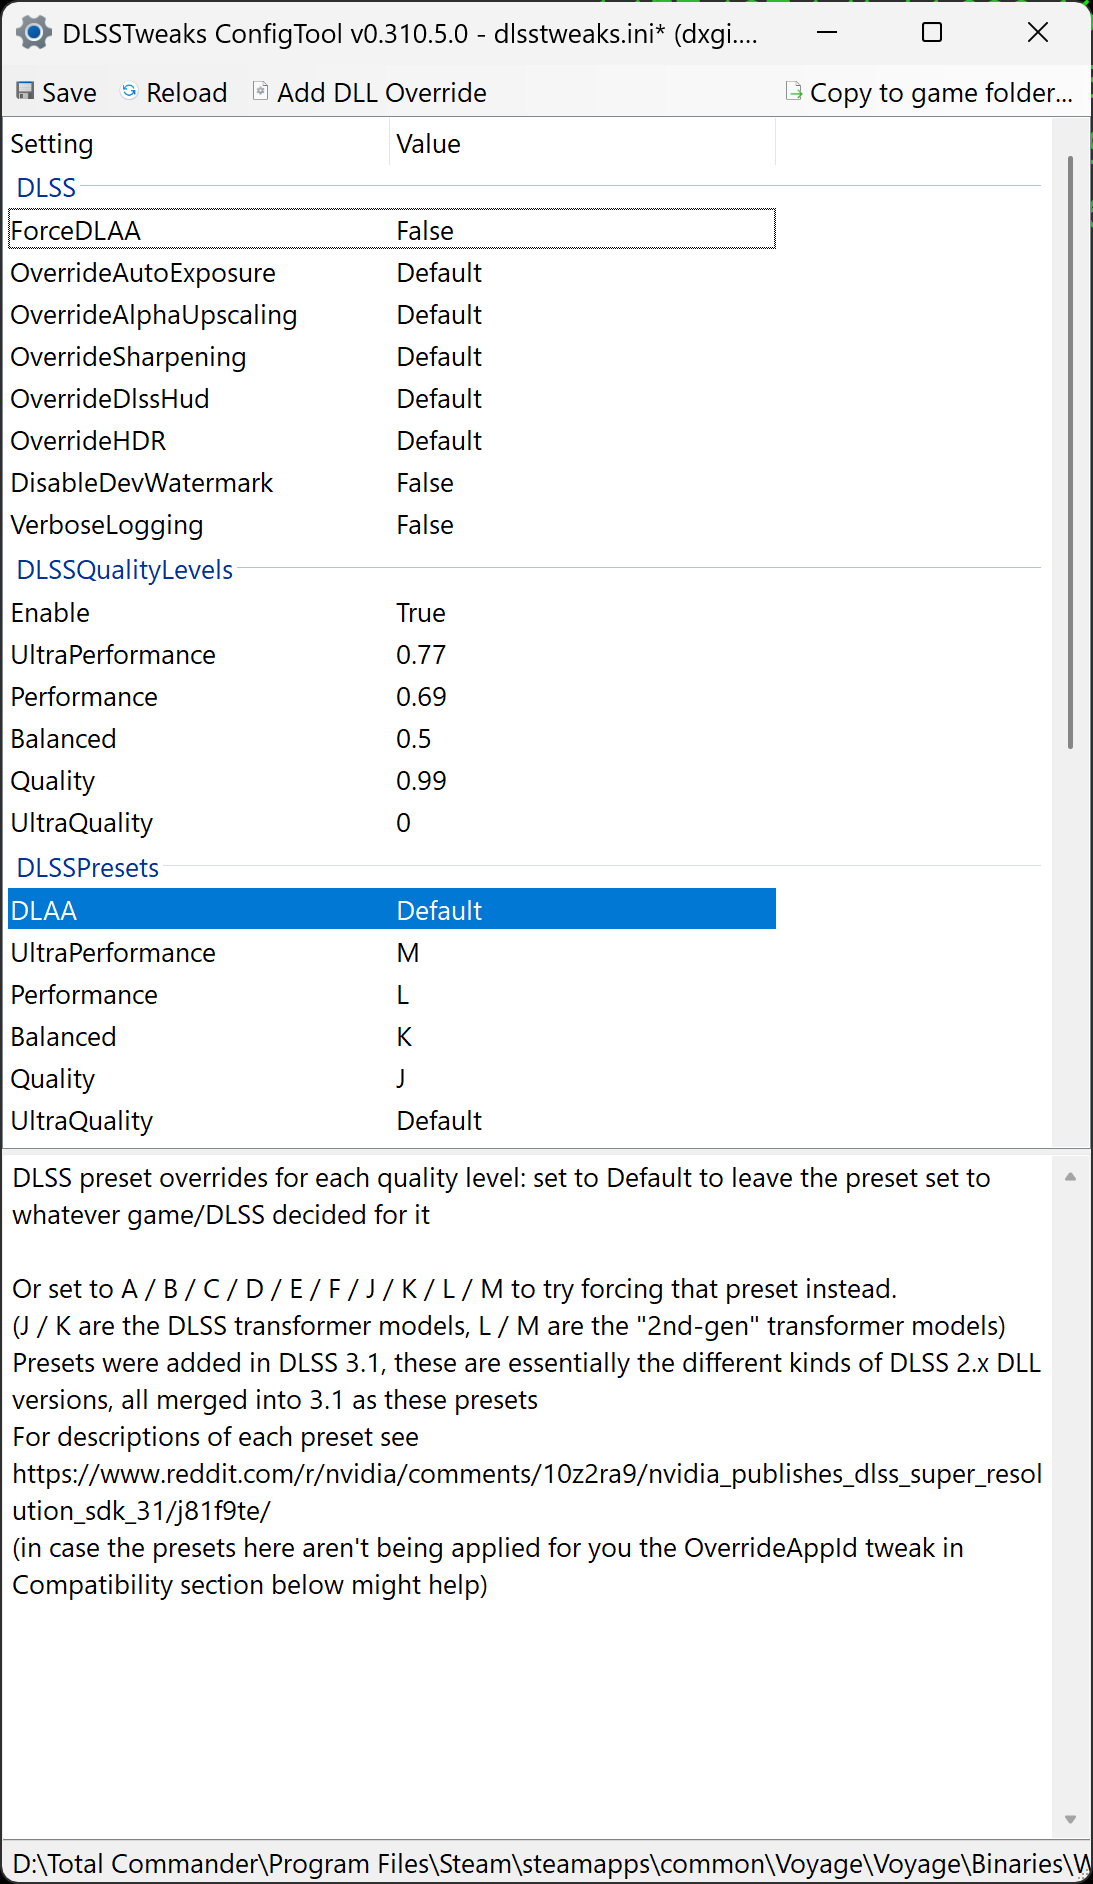Image resolution: width=1093 pixels, height=1884 pixels.
Task: Click the DLSSTweaks gear app icon
Action: (x=34, y=33)
